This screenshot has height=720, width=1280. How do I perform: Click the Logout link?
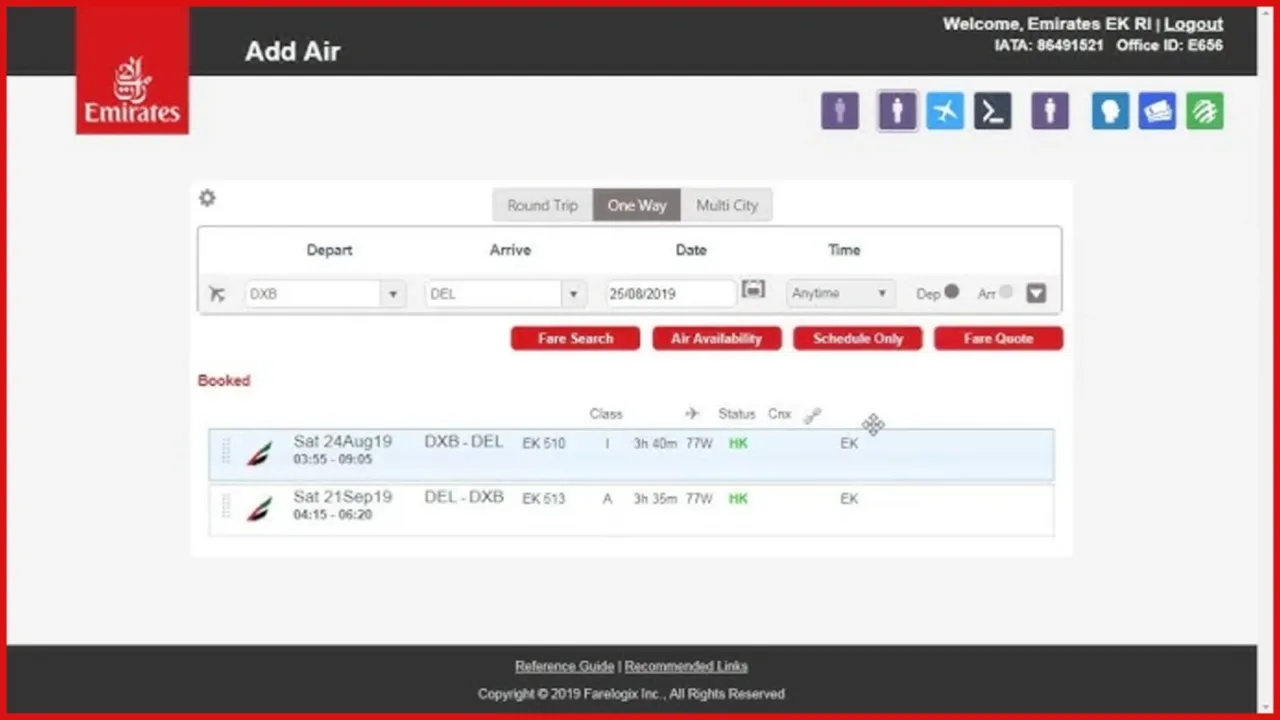click(1193, 24)
